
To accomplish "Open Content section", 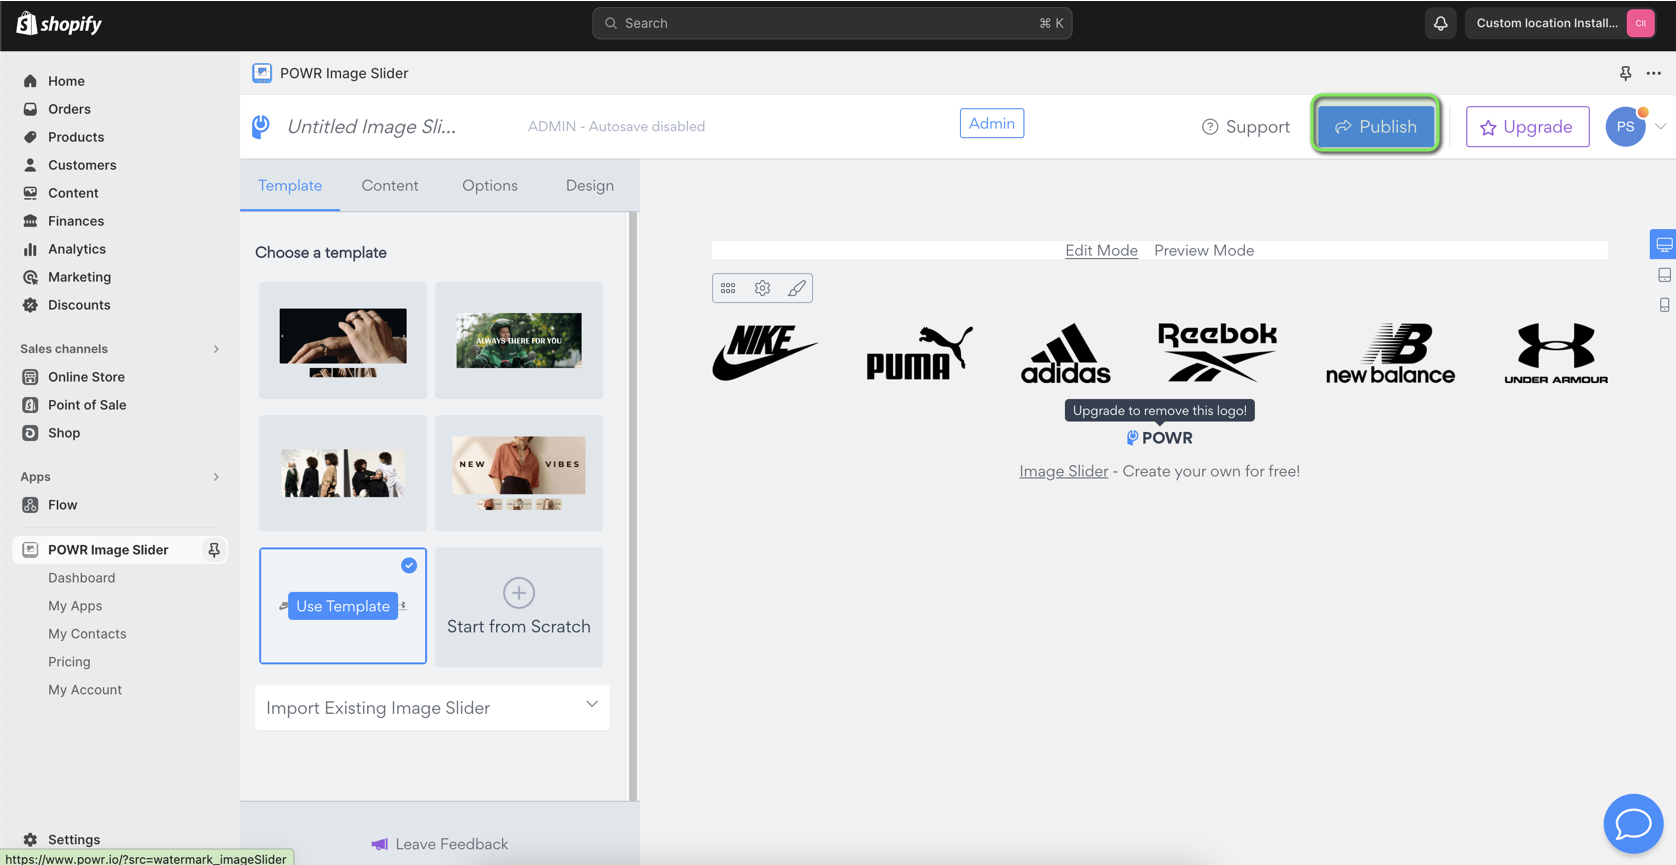I will click(73, 193).
